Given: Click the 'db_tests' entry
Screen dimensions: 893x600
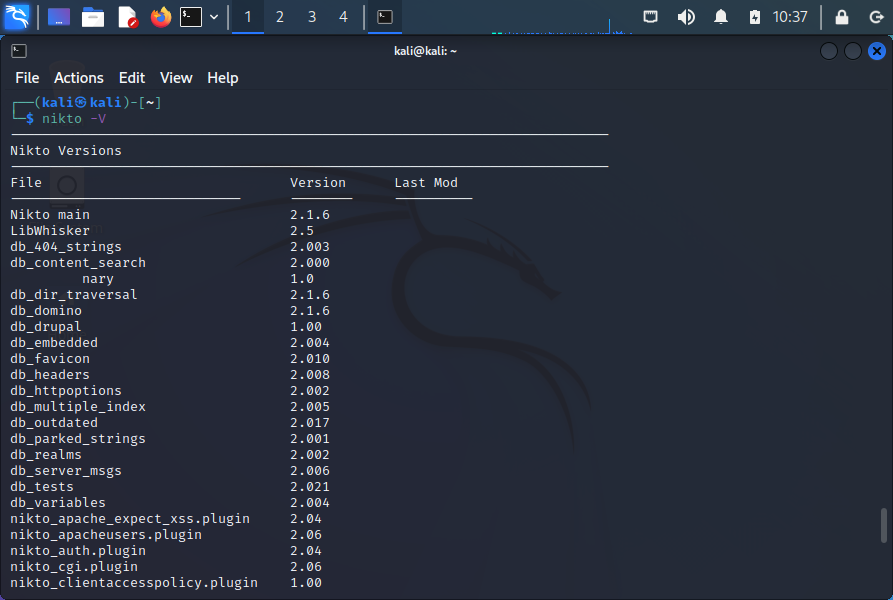Looking at the screenshot, I should pyautogui.click(x=42, y=487).
